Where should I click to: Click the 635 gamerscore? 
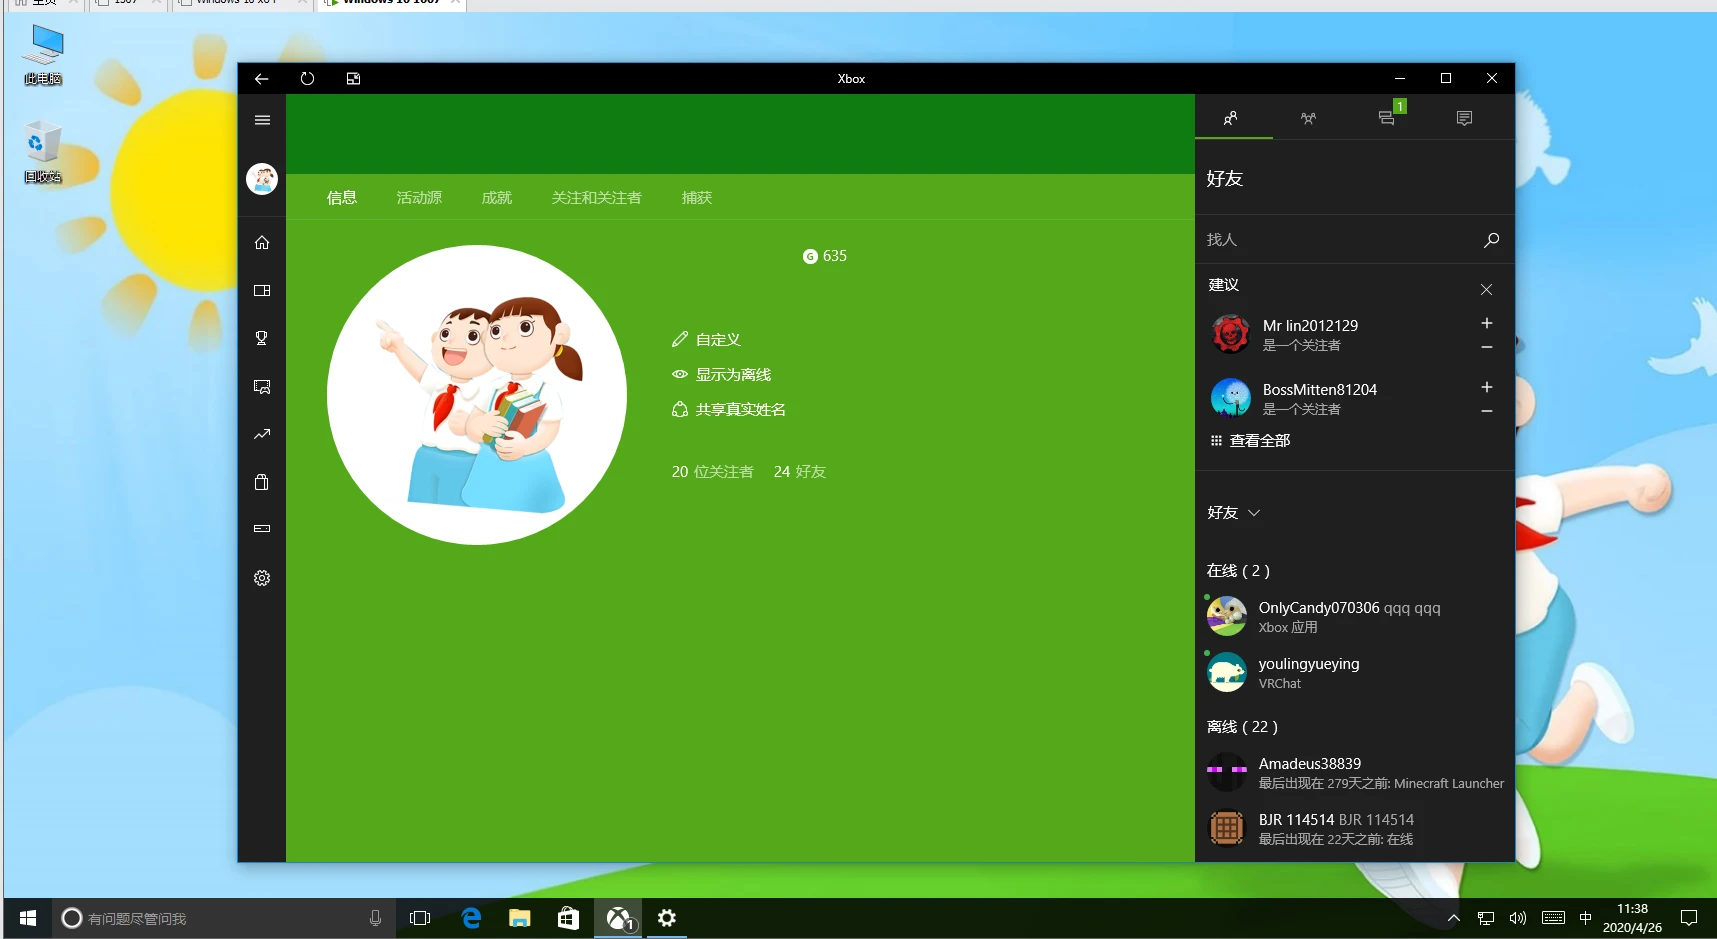click(x=825, y=256)
